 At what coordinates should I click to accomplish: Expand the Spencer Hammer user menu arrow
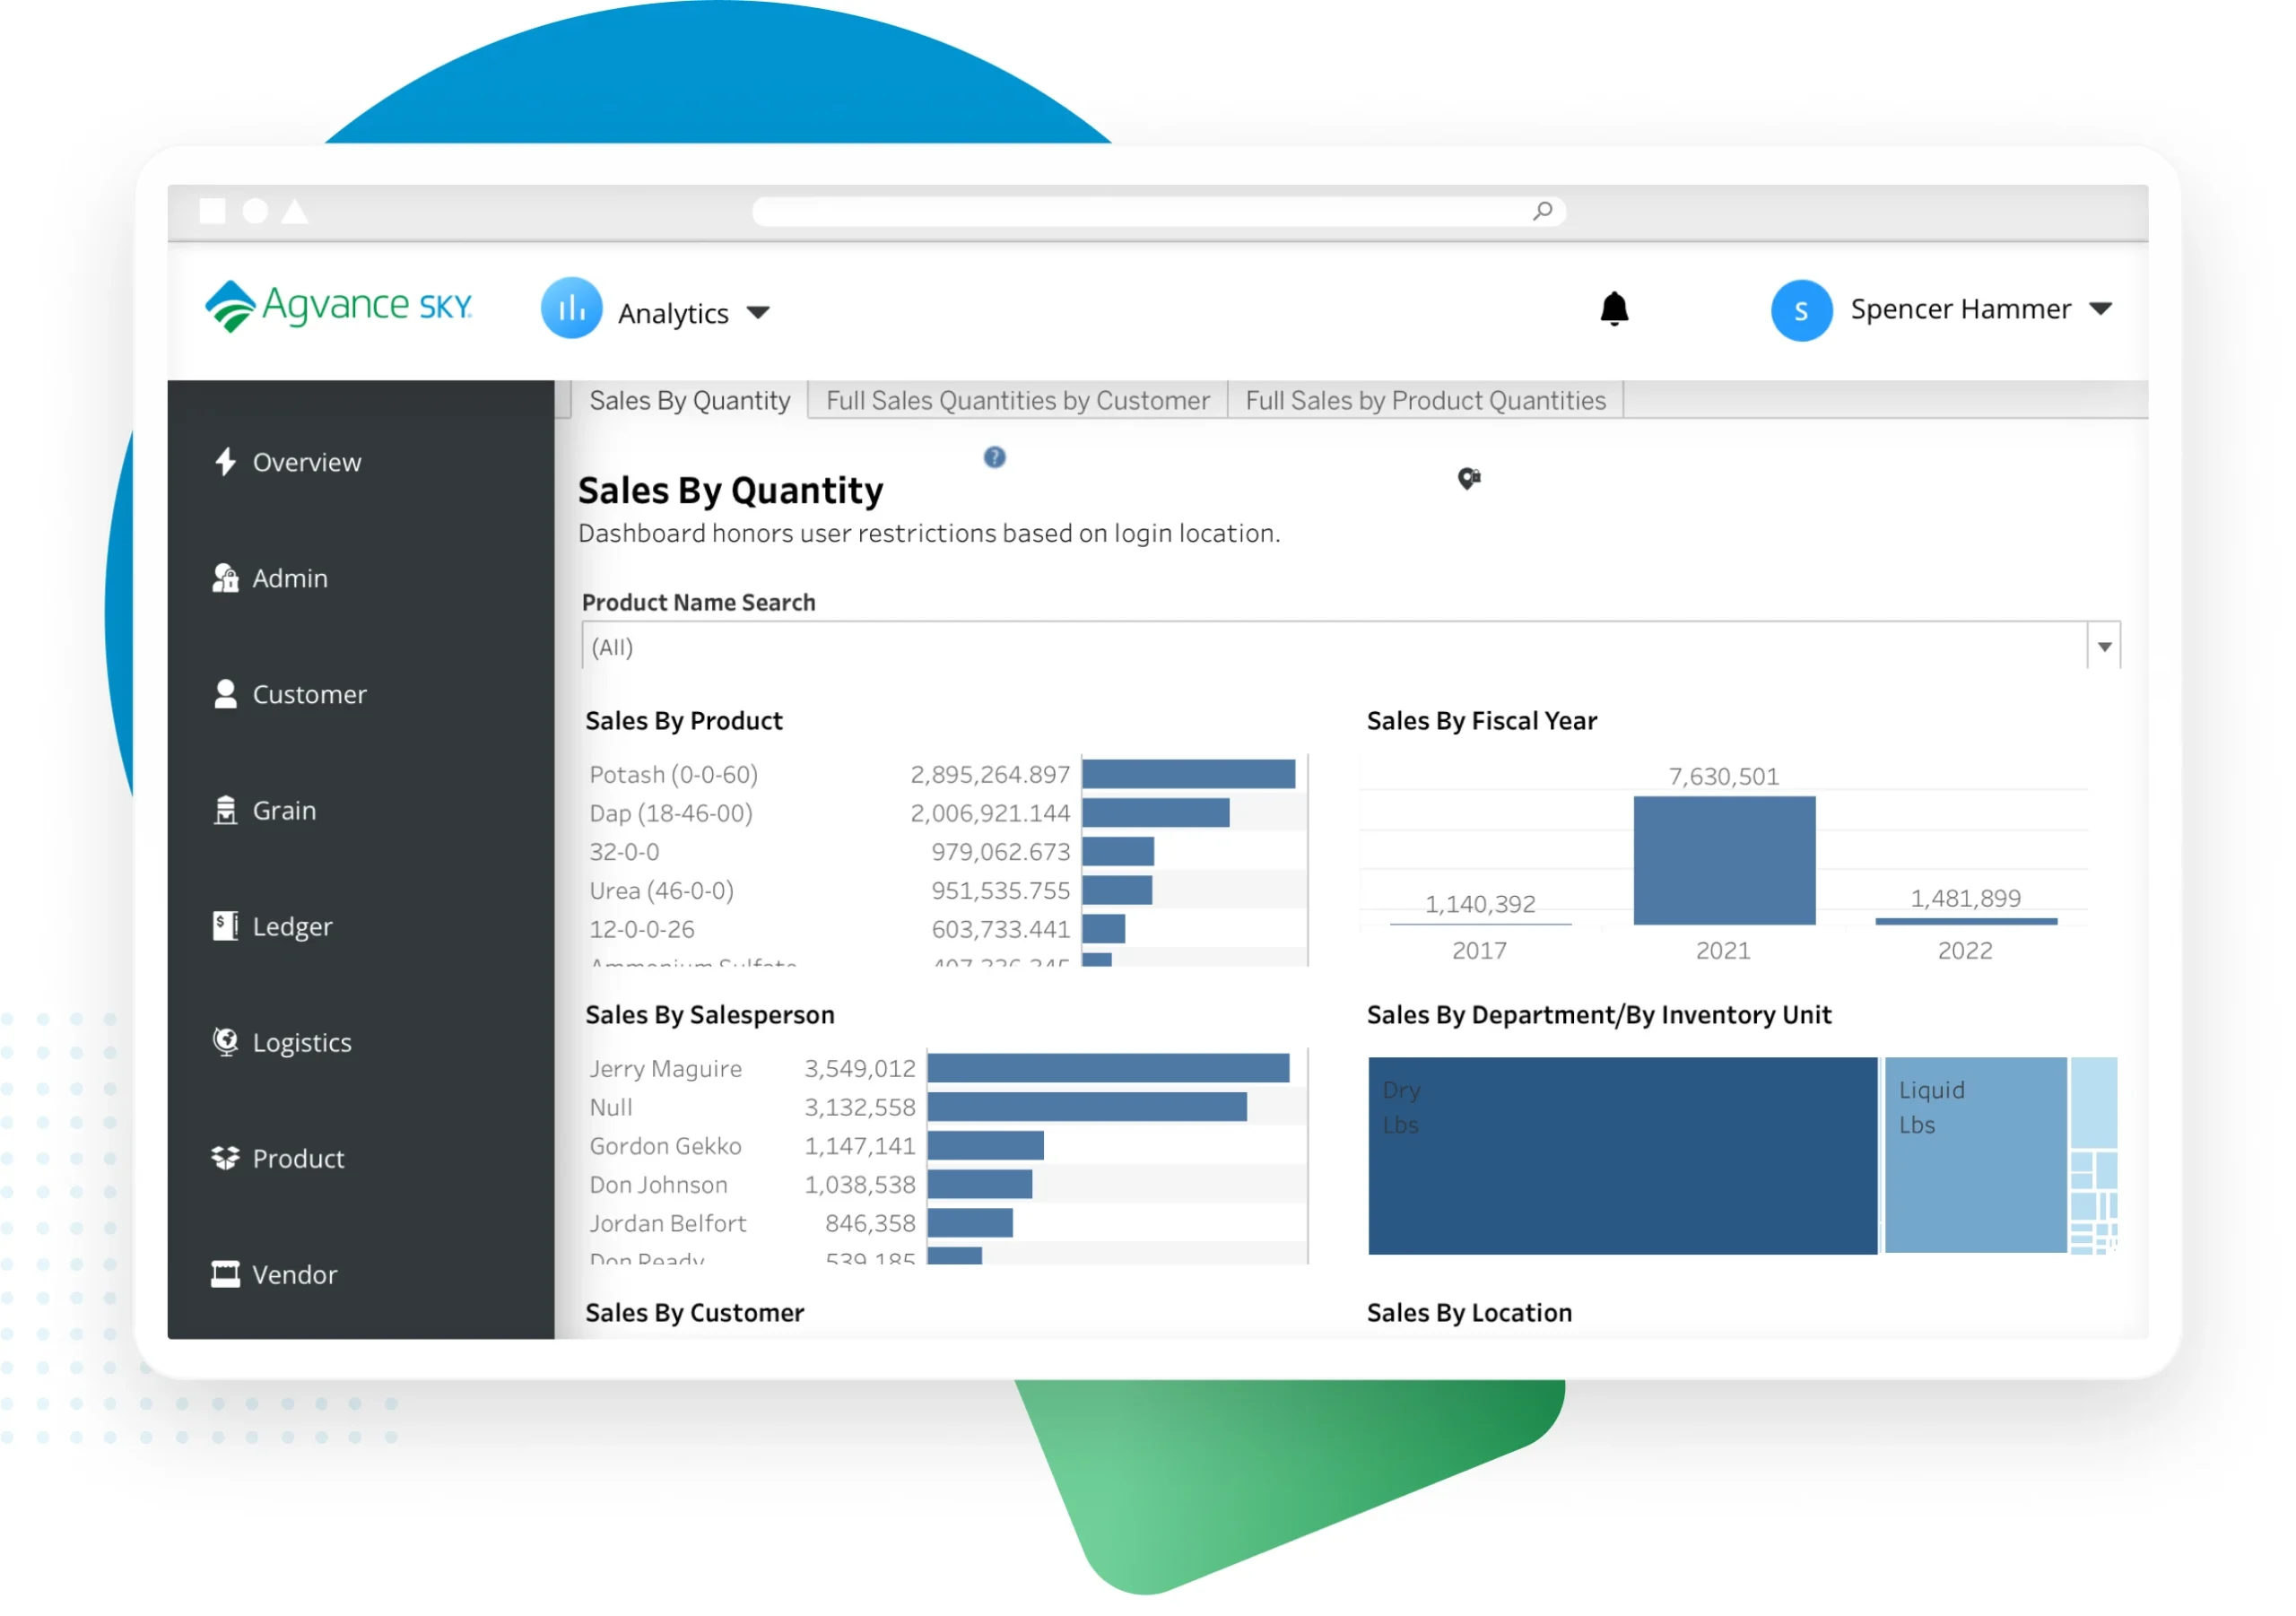pyautogui.click(x=2101, y=309)
